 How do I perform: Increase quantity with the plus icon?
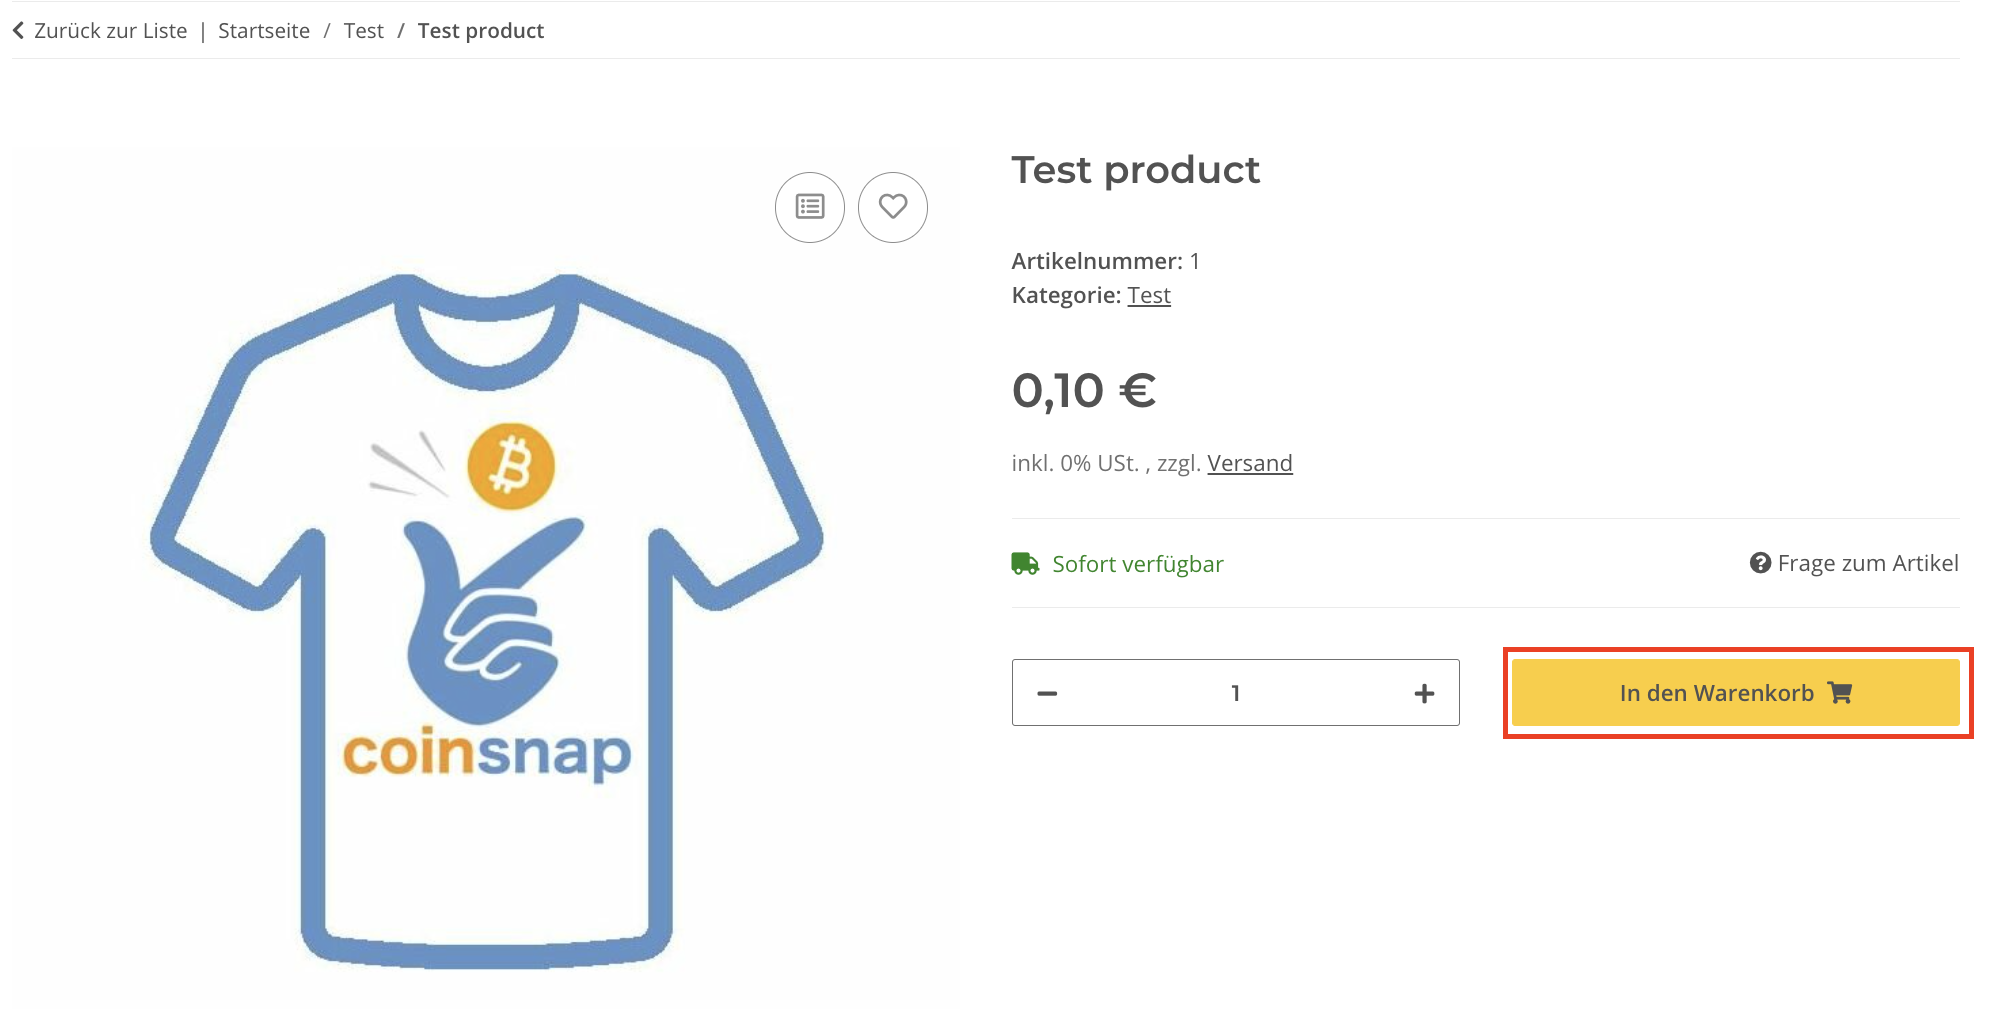coord(1424,693)
